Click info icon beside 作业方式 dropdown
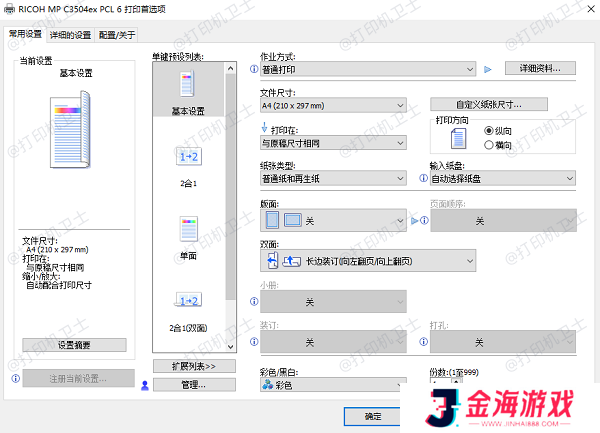 (x=254, y=69)
